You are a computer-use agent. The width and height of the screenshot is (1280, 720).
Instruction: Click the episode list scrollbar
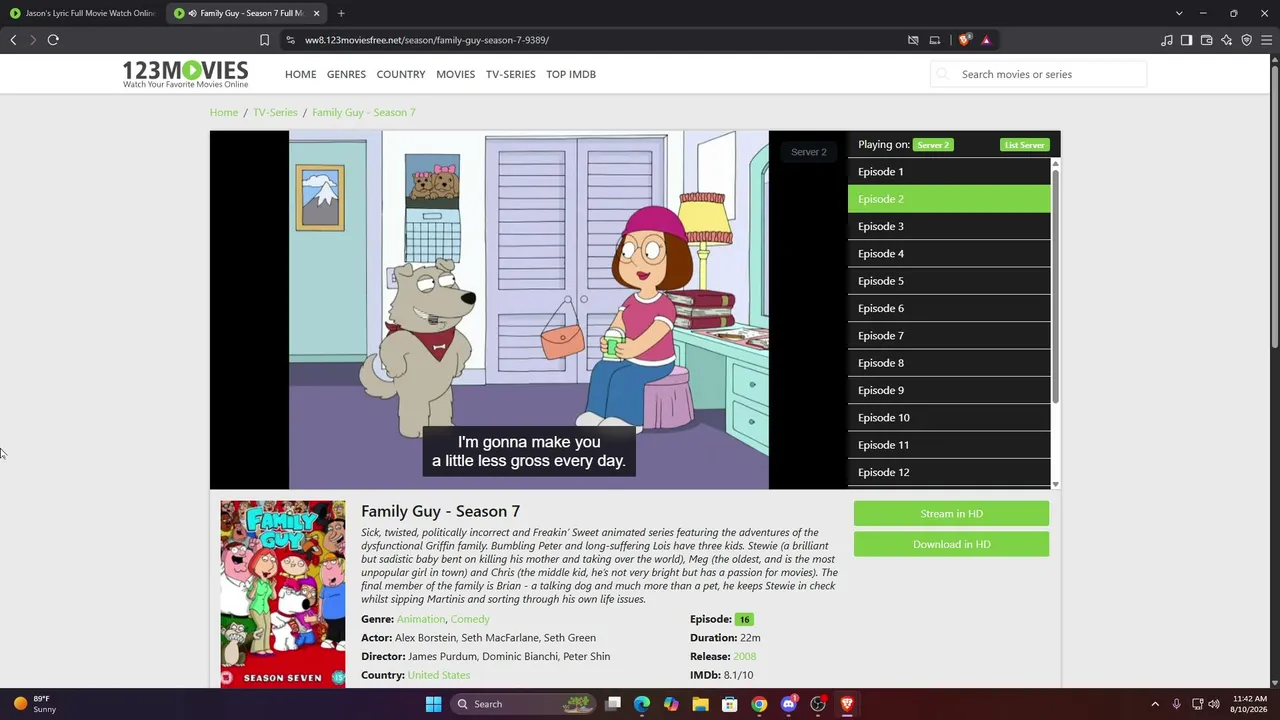click(x=1055, y=288)
